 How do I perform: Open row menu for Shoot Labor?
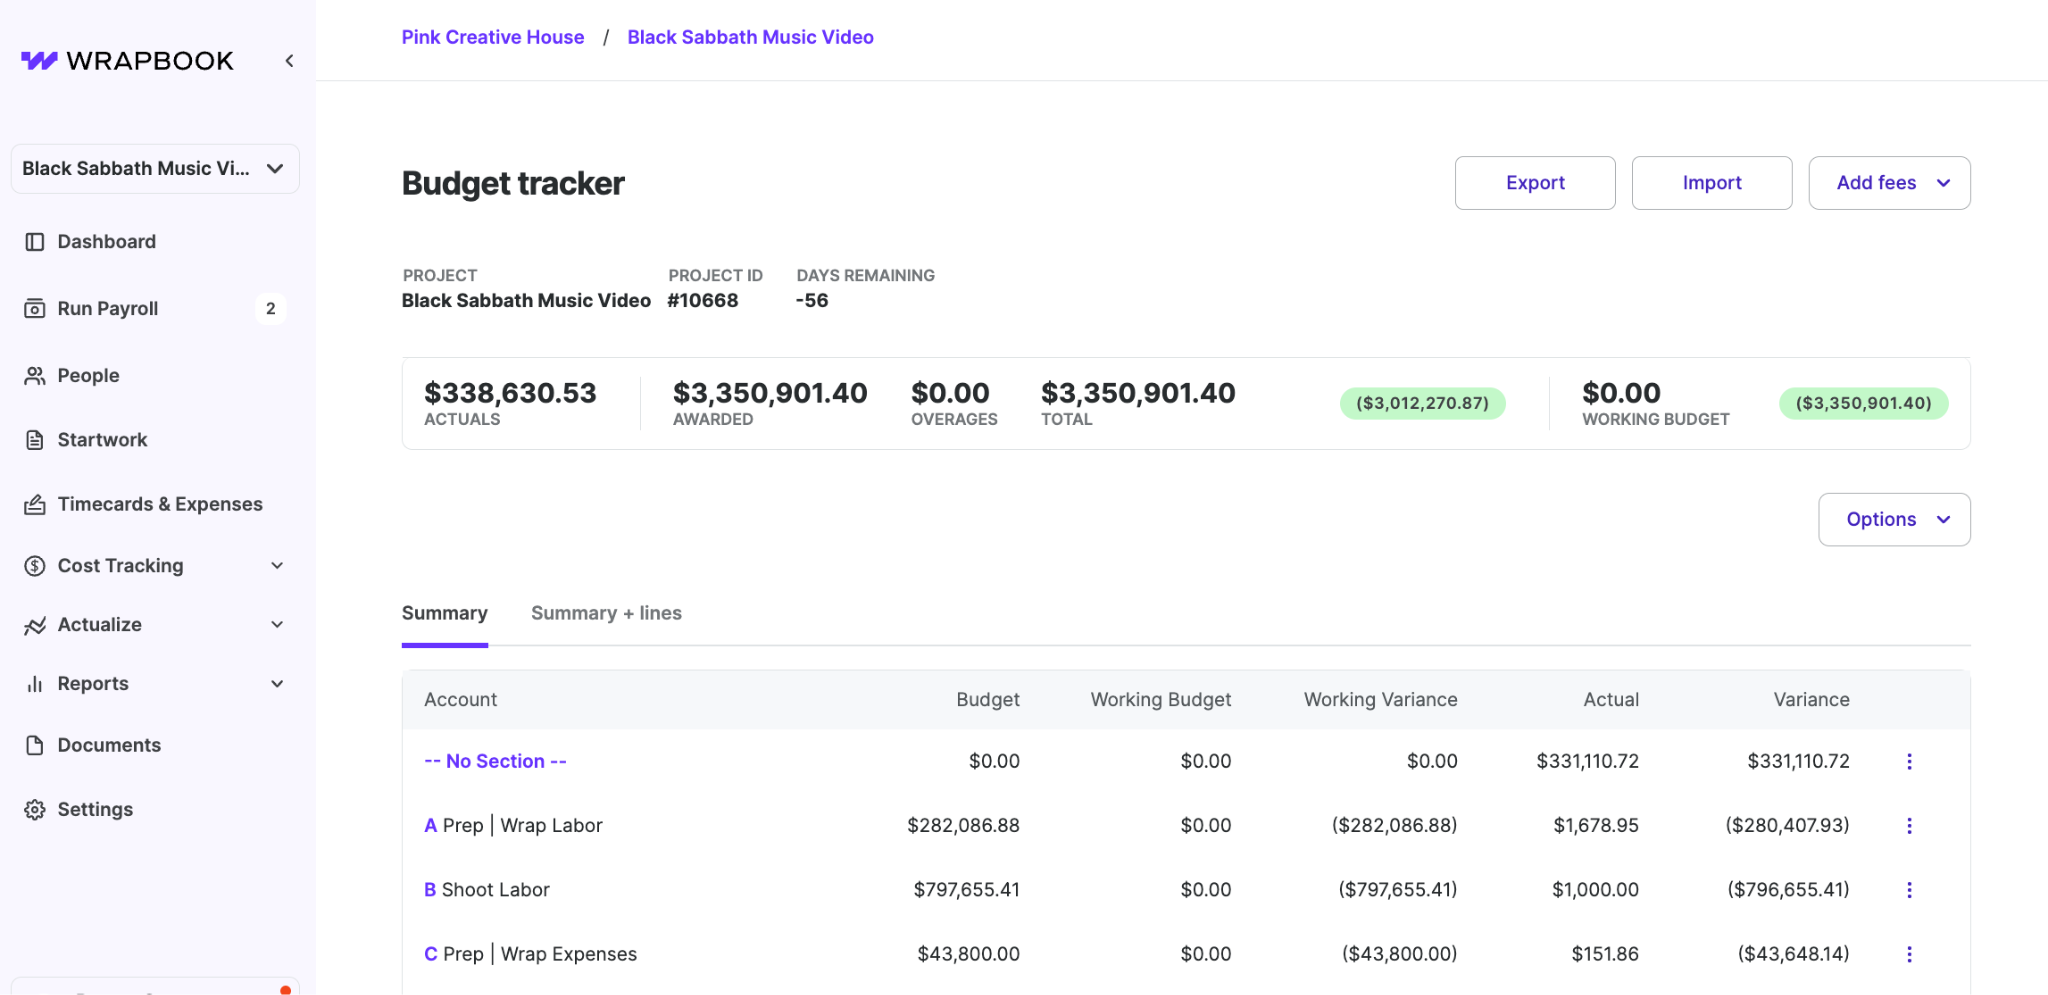(1908, 890)
